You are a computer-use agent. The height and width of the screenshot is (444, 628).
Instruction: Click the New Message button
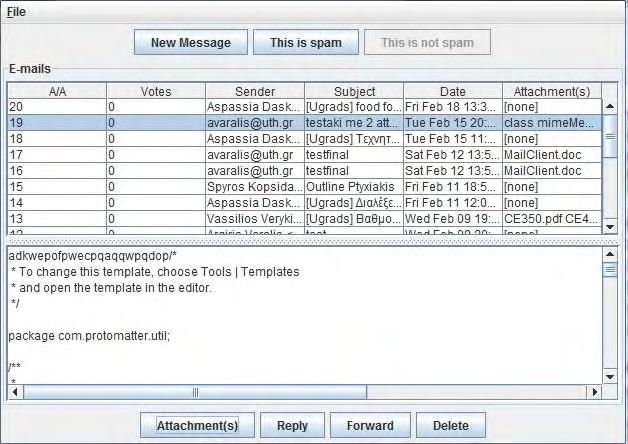(x=191, y=42)
